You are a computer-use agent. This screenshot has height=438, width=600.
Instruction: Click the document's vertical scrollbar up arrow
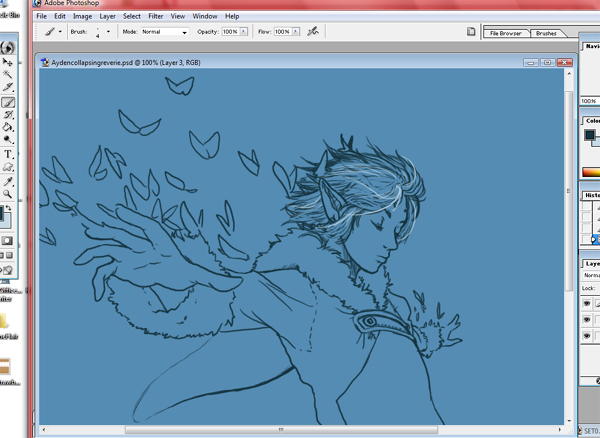pyautogui.click(x=569, y=73)
